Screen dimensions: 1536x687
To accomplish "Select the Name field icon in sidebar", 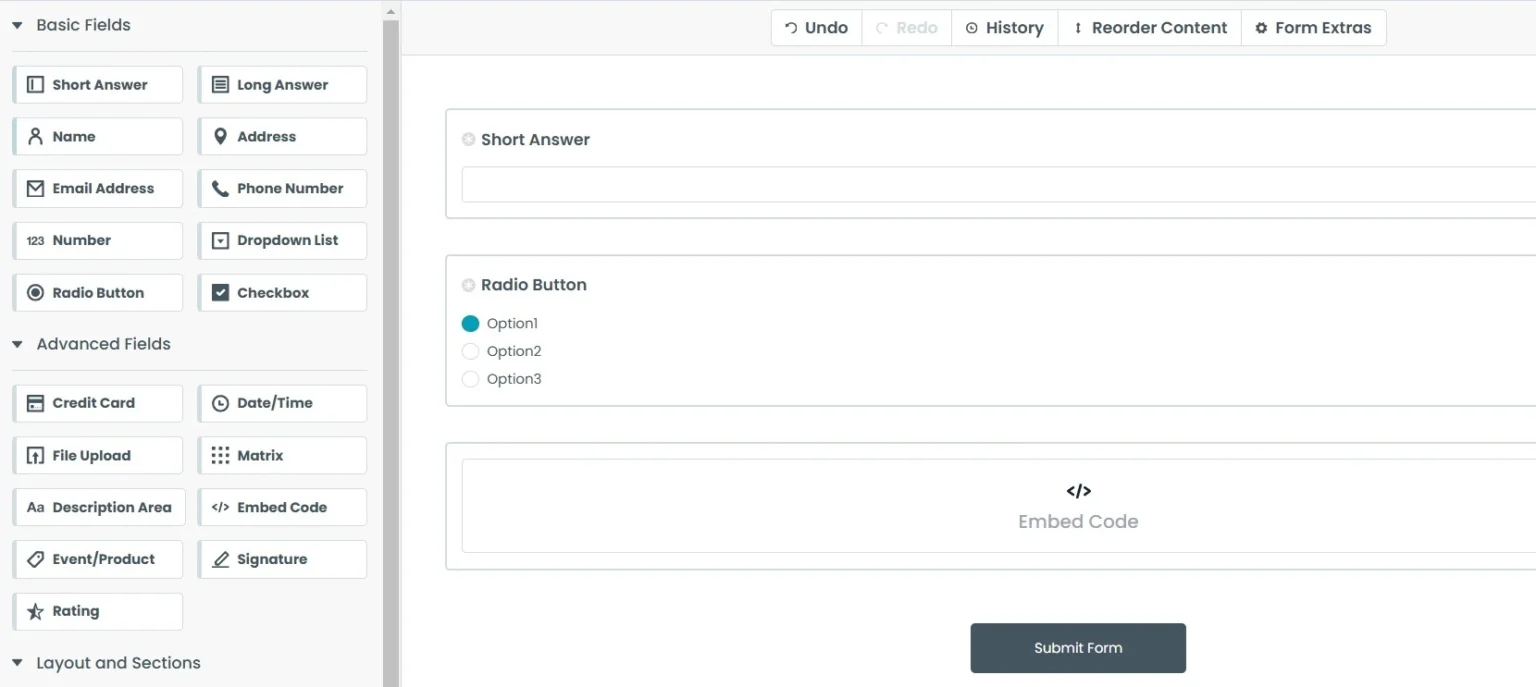I will (34, 136).
